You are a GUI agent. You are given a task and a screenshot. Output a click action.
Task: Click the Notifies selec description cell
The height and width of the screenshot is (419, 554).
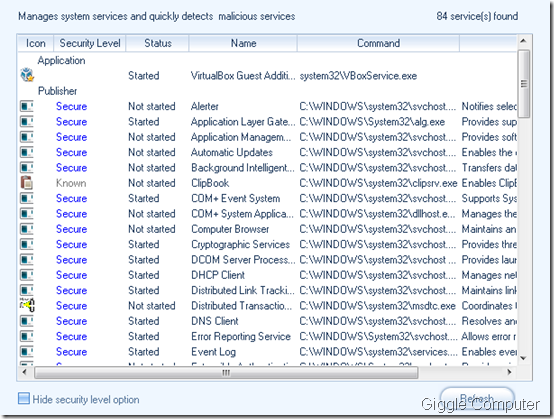[489, 106]
